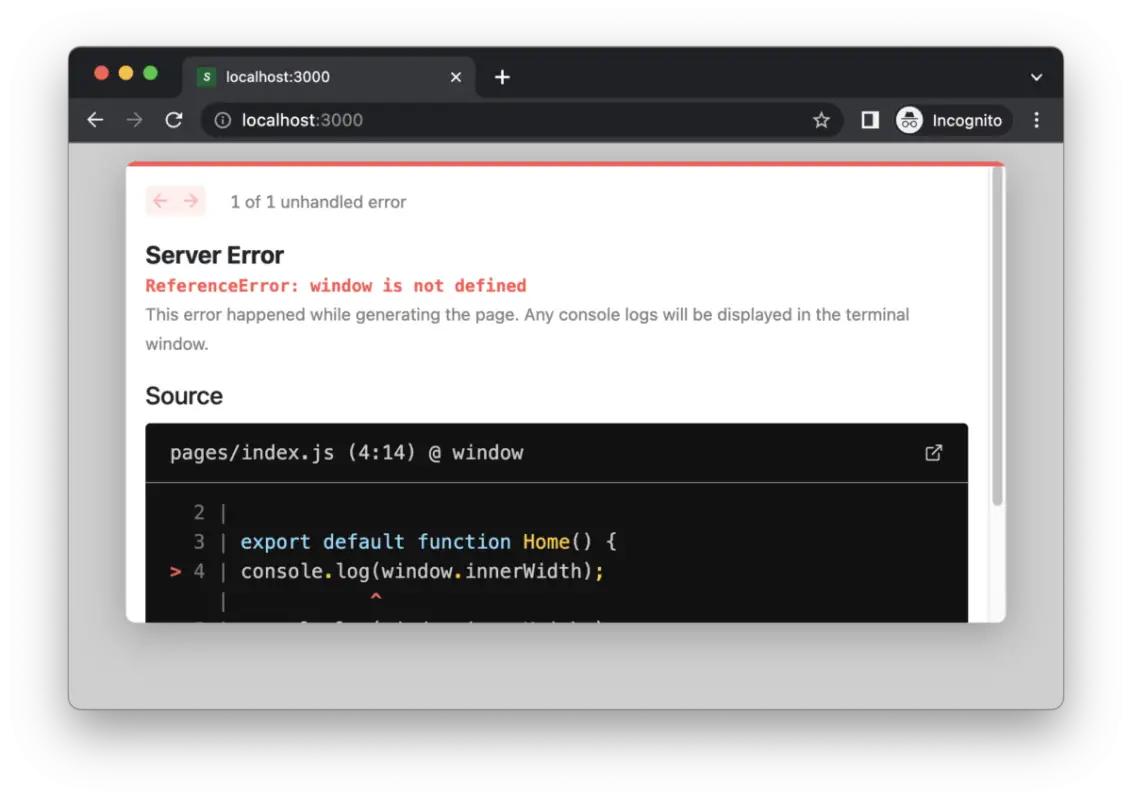Click the 1 of 1 unhandled error text
The width and height of the screenshot is (1132, 800).
pyautogui.click(x=318, y=202)
